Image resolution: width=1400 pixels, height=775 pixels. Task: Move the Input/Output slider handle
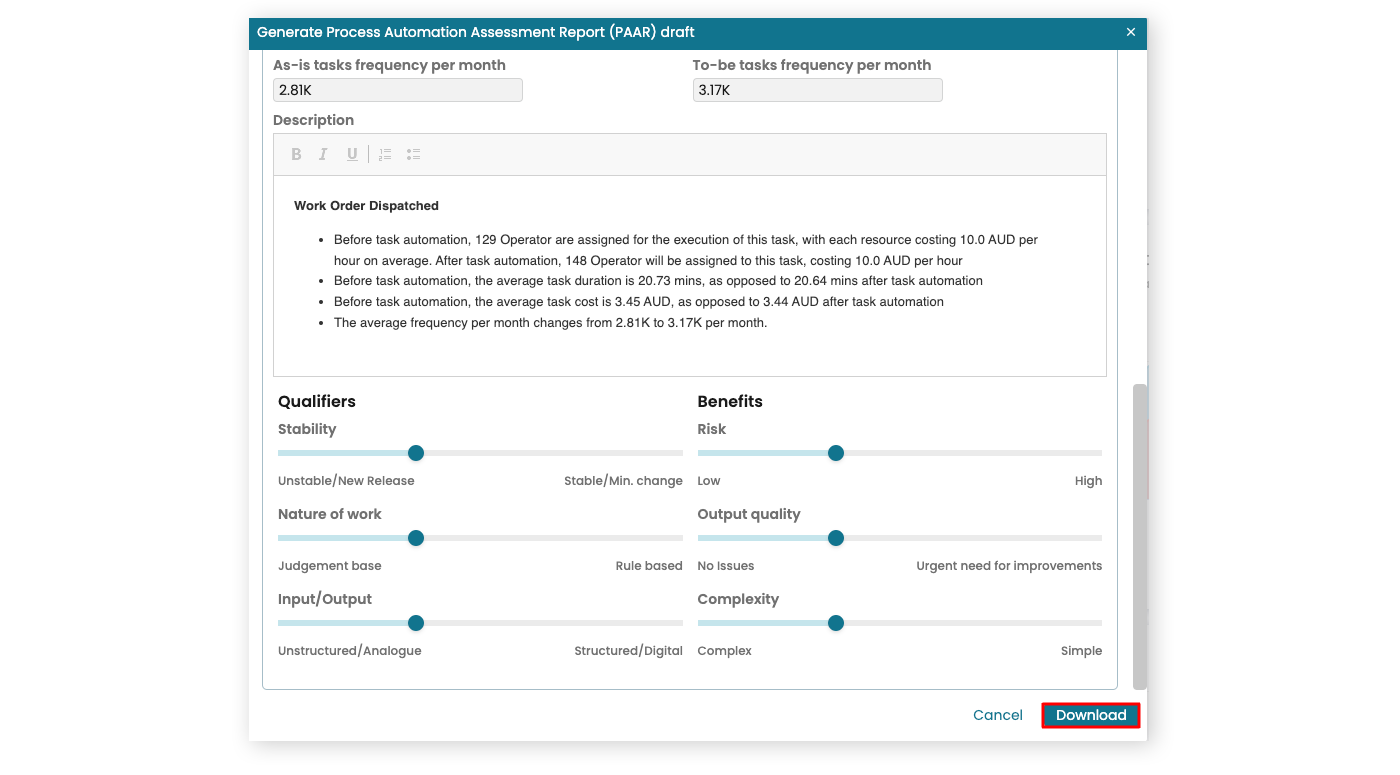pos(416,623)
